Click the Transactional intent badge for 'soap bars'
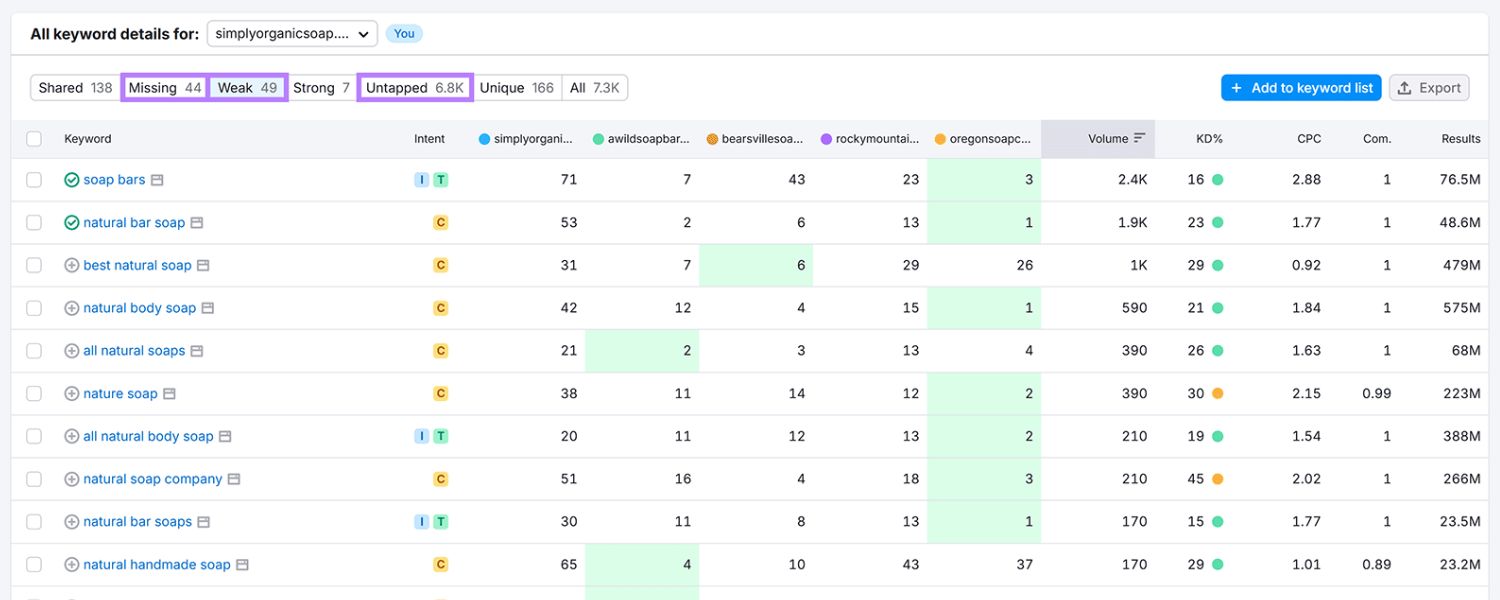 pyautogui.click(x=440, y=179)
